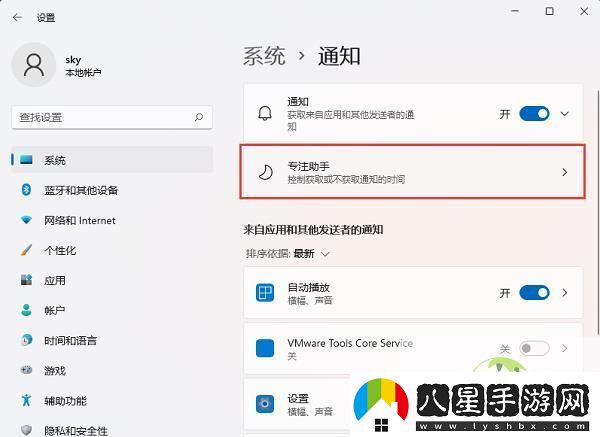Click the sky 本地帐户 profile name
Image resolution: width=600 pixels, height=437 pixels.
coord(83,65)
